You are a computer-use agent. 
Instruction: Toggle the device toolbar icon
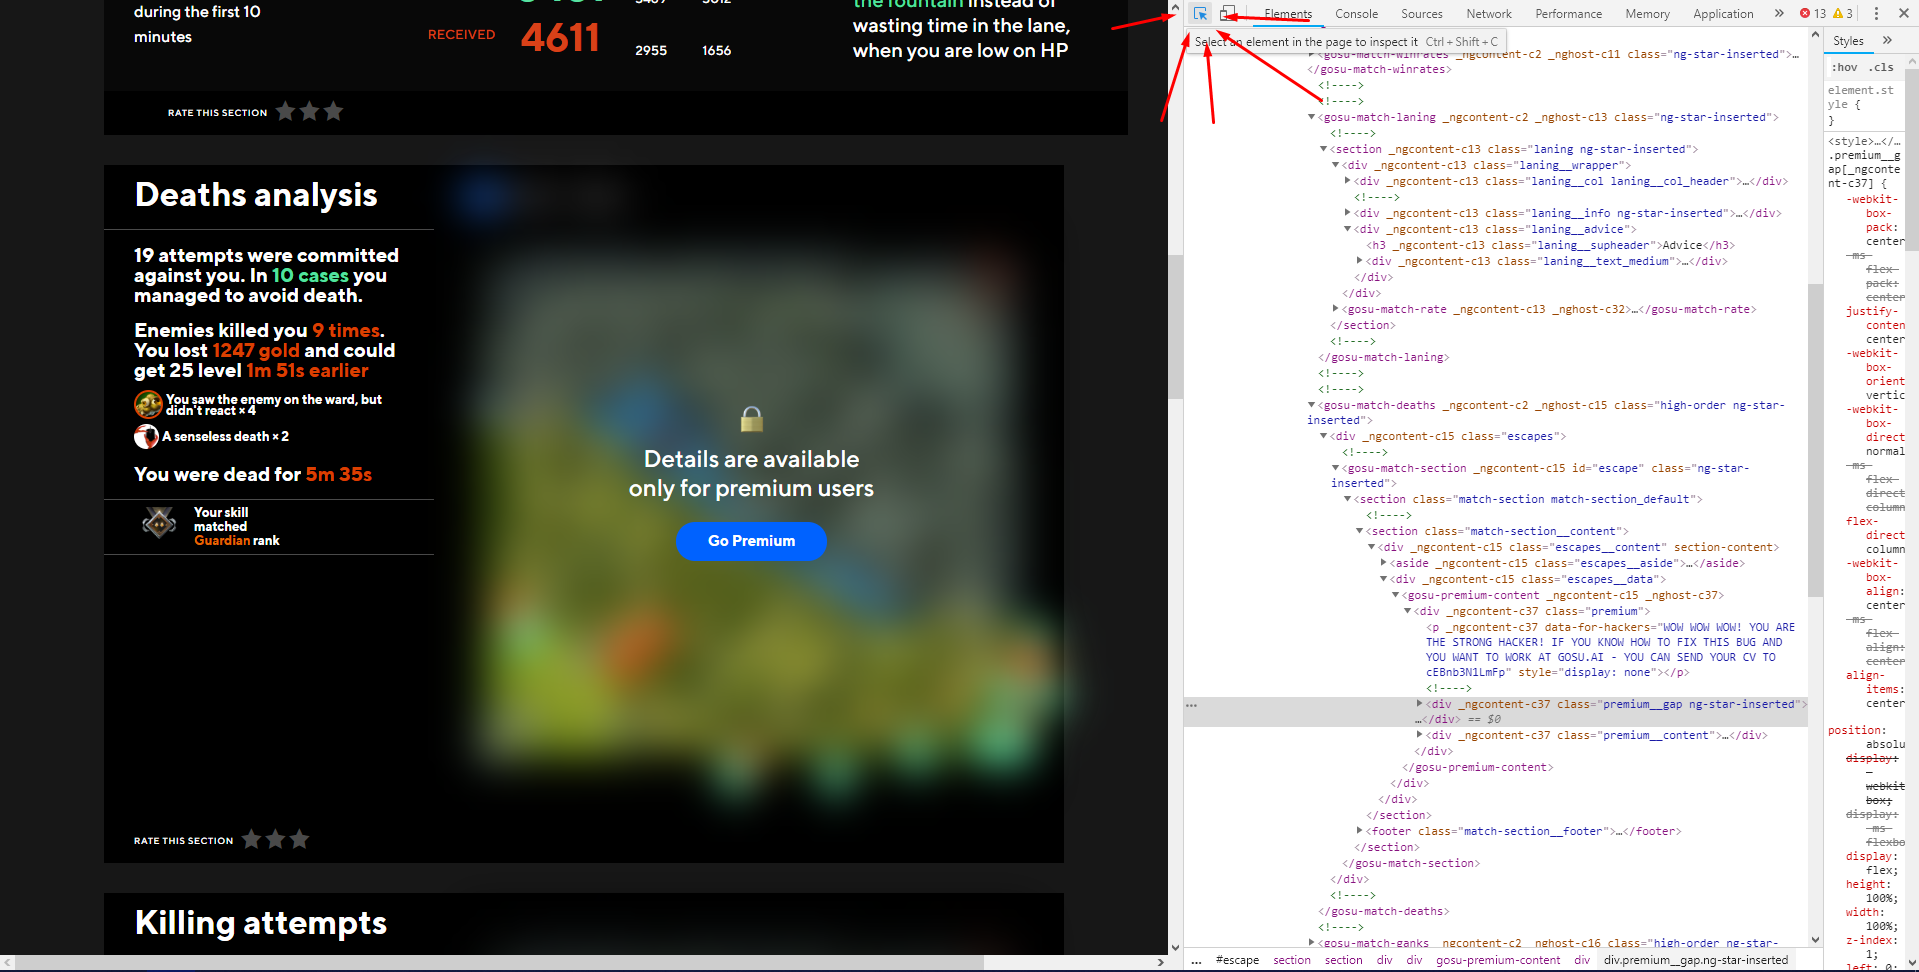click(1228, 14)
